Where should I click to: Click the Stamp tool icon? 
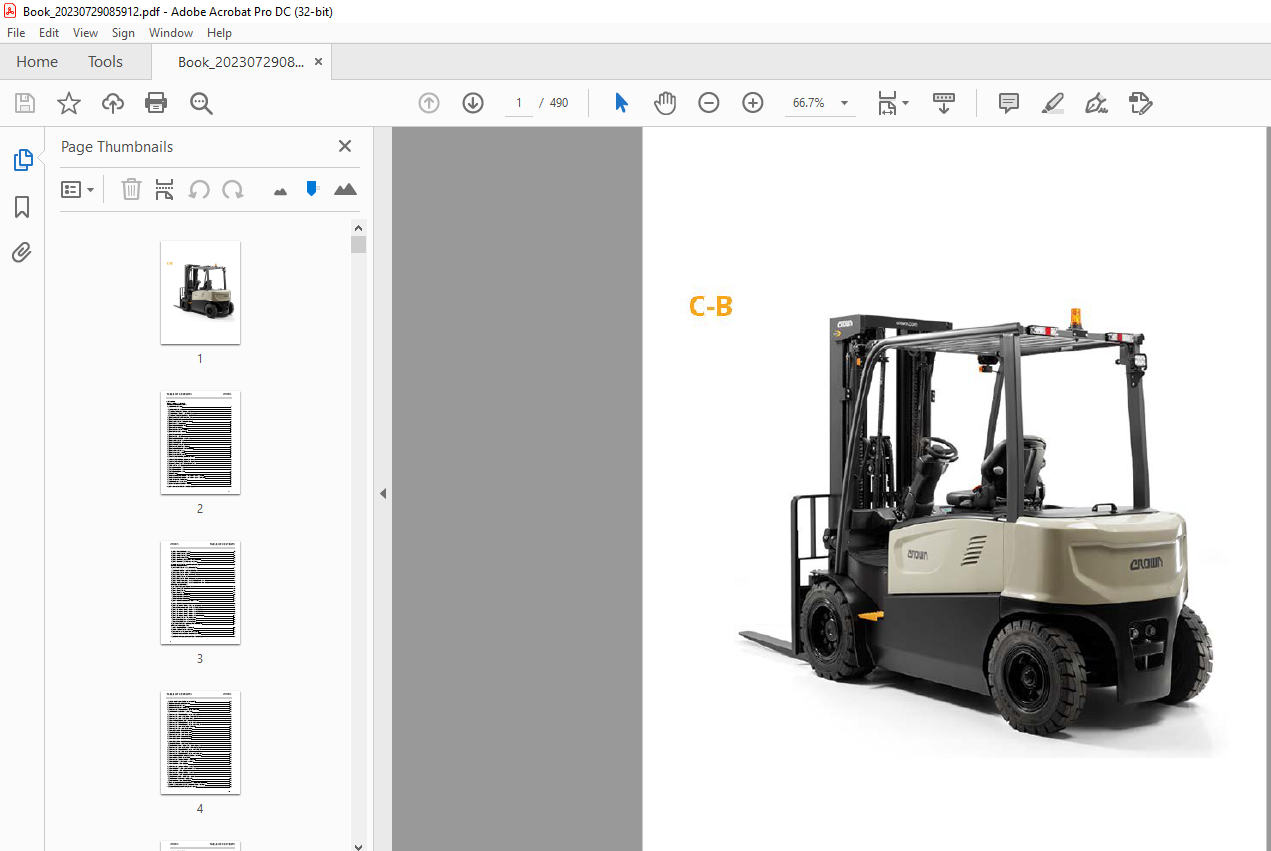coord(1140,103)
